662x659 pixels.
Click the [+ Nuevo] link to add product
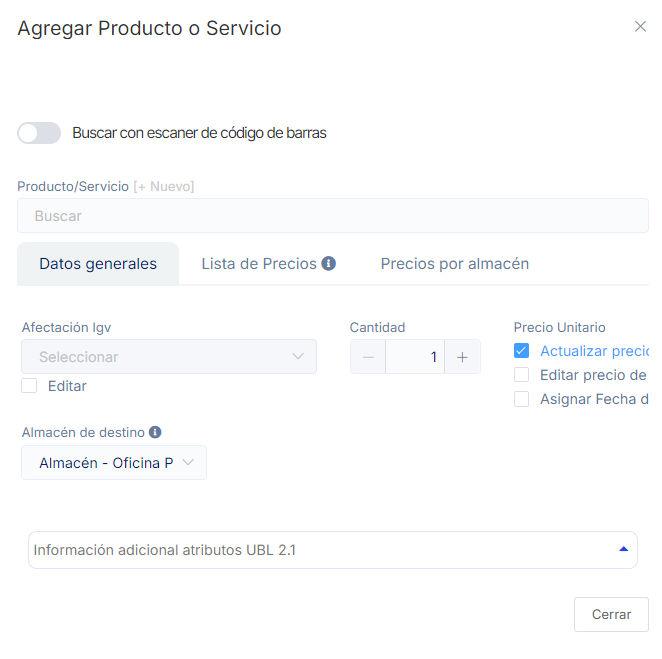coord(164,186)
